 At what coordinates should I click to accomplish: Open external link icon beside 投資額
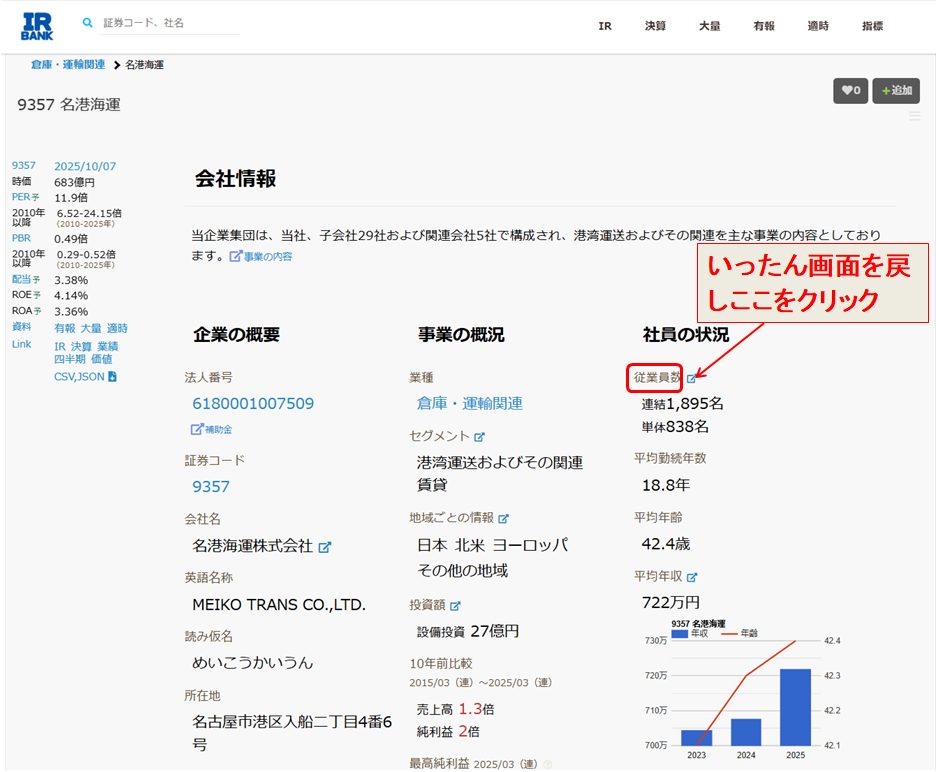455,606
